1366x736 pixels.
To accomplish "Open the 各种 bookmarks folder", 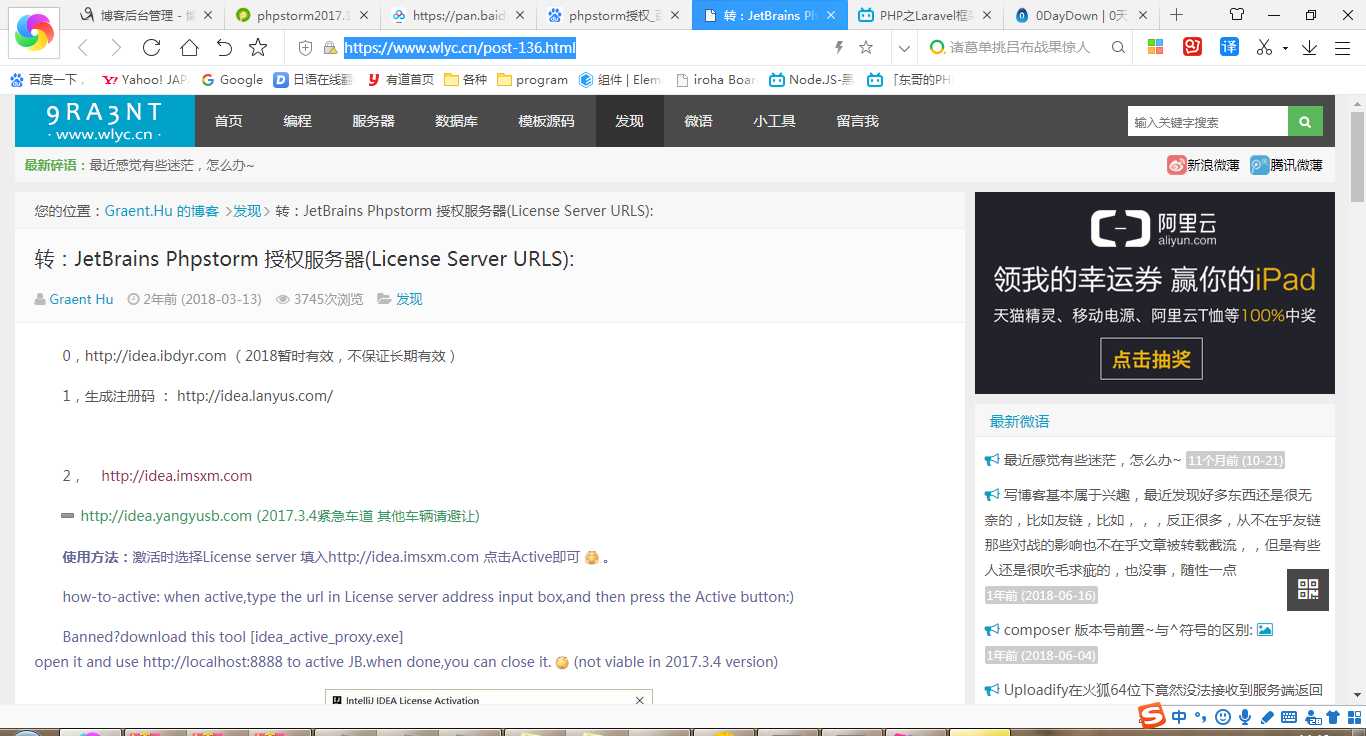I will 466,80.
